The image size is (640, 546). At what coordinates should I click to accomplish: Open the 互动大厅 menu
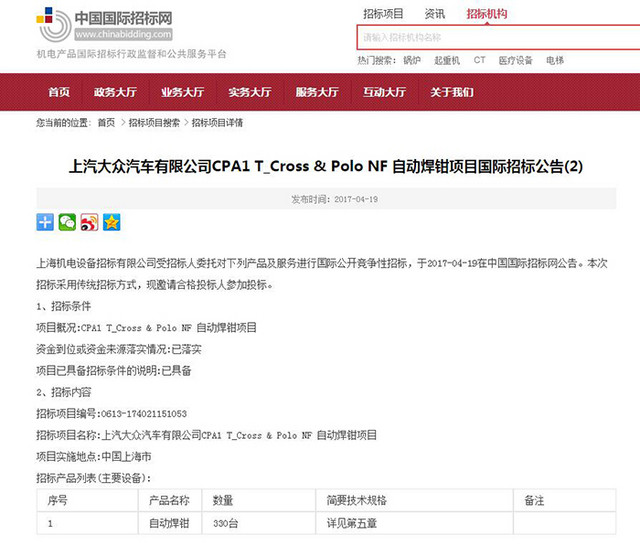coord(384,92)
